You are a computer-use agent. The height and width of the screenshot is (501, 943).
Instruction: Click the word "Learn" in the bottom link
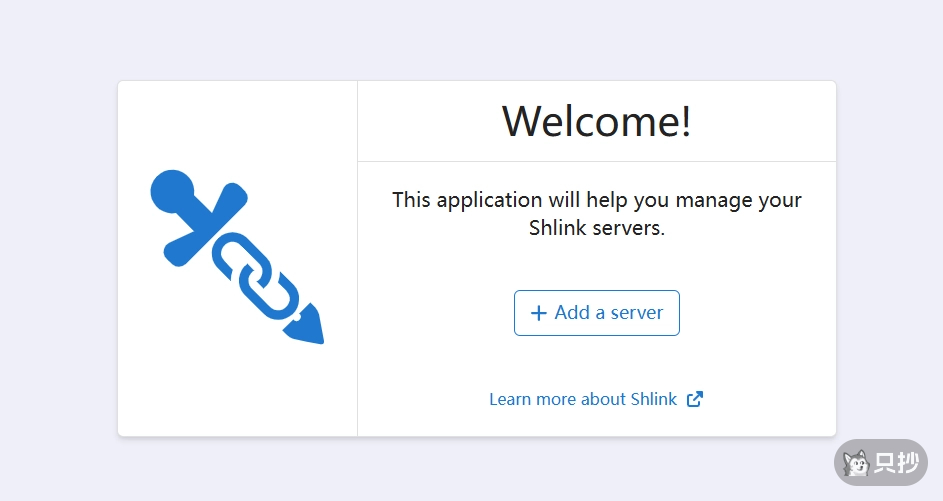[x=510, y=399]
